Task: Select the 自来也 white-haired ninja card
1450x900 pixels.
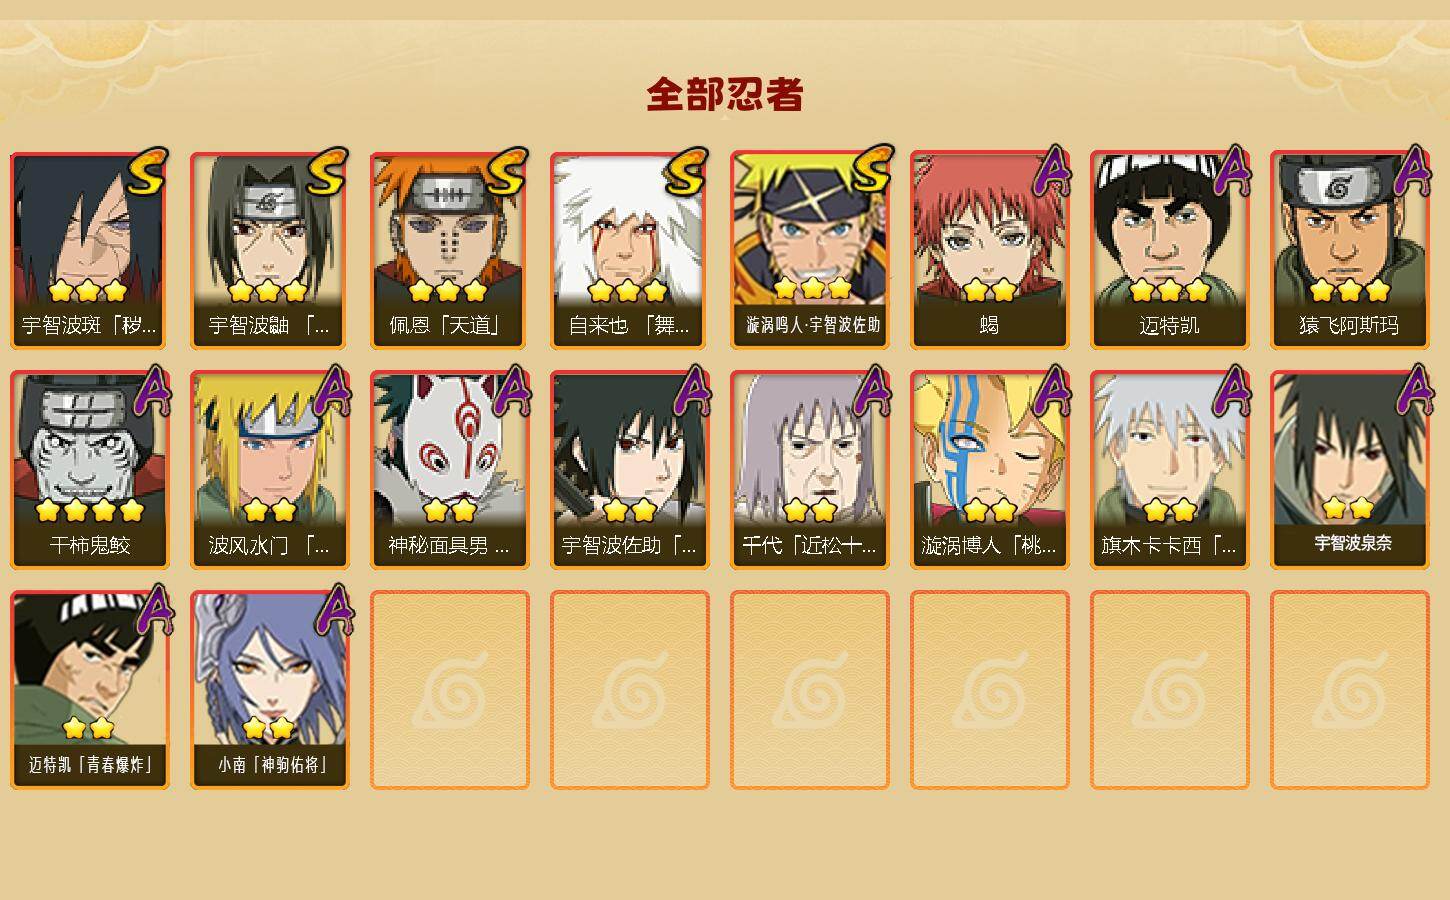Action: tap(629, 250)
